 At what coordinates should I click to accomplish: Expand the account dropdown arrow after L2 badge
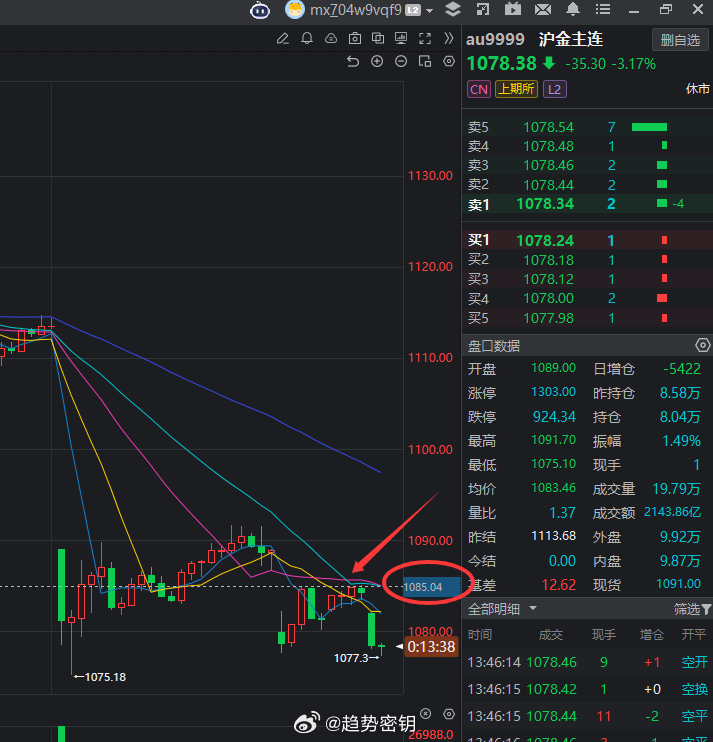point(429,10)
